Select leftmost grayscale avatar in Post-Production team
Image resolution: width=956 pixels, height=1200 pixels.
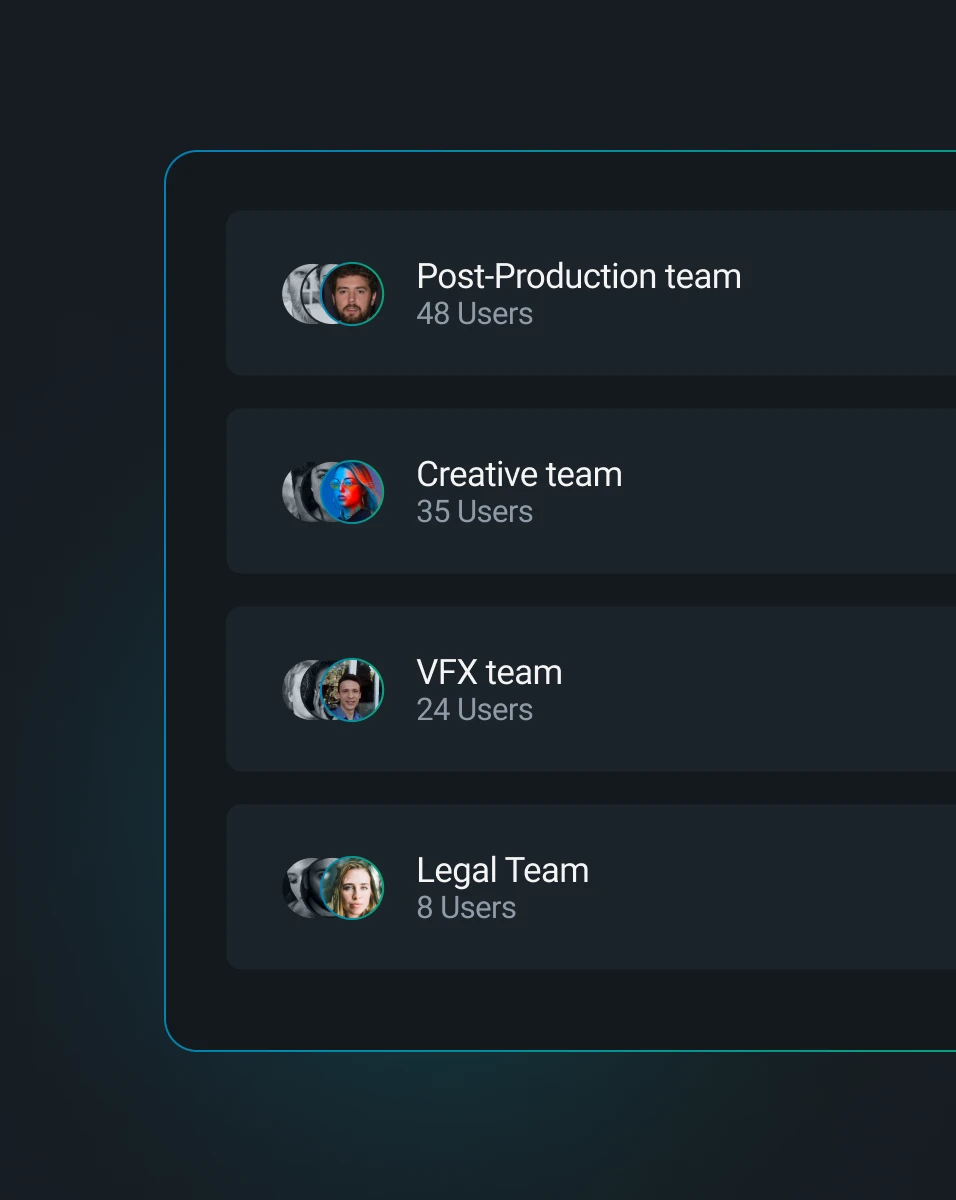[x=291, y=294]
